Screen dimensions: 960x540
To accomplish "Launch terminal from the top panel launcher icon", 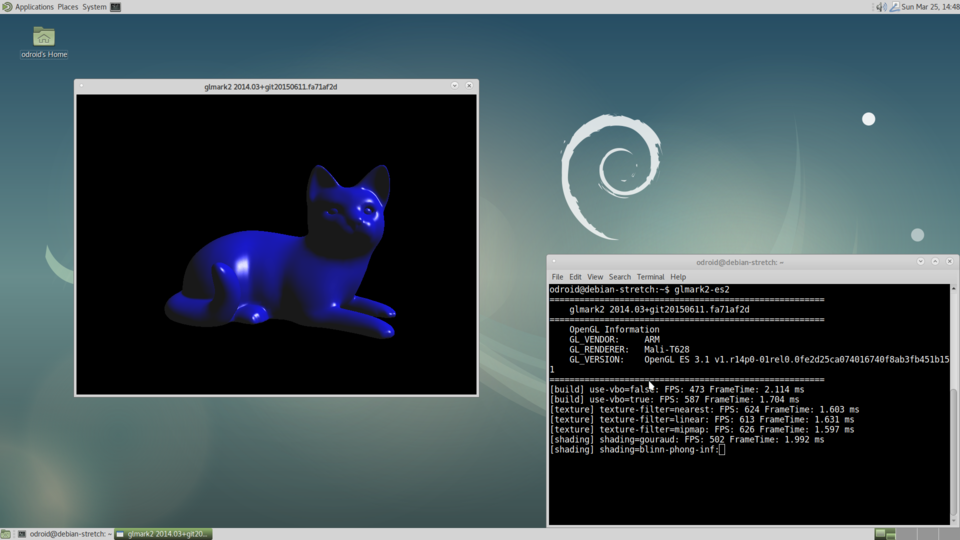I will (115, 7).
